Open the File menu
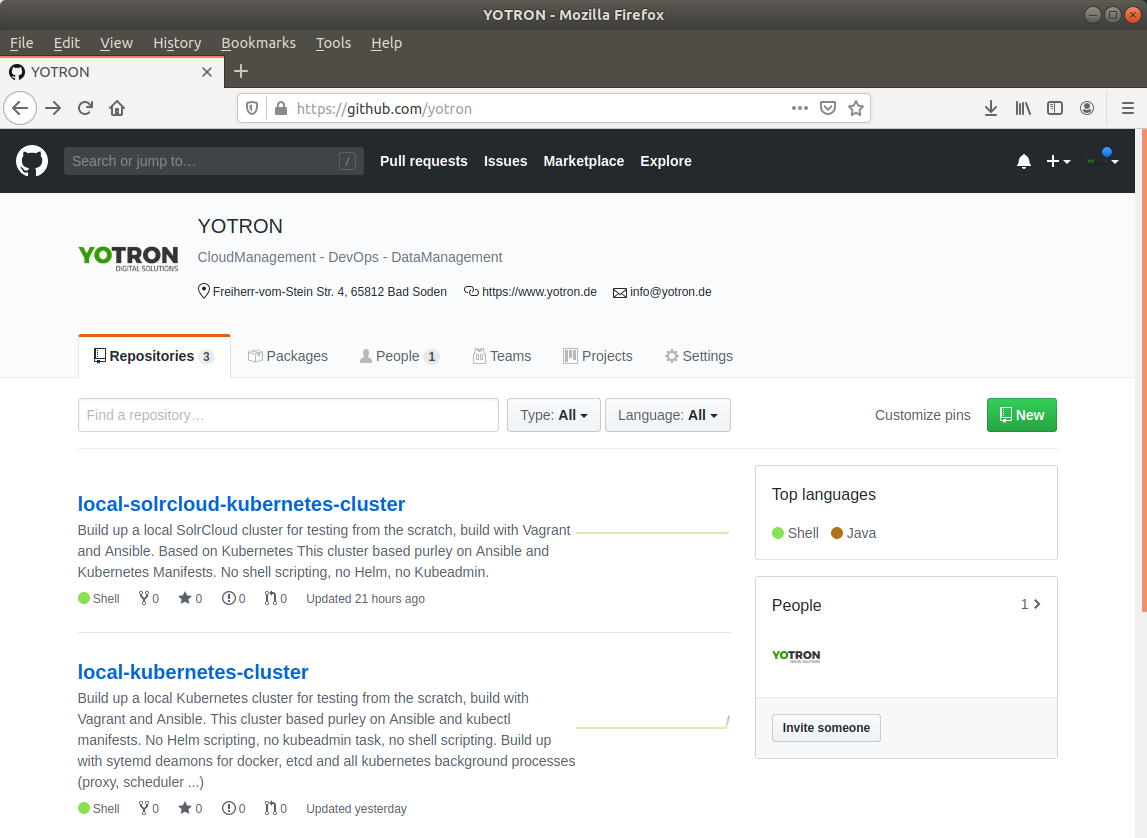 21,42
